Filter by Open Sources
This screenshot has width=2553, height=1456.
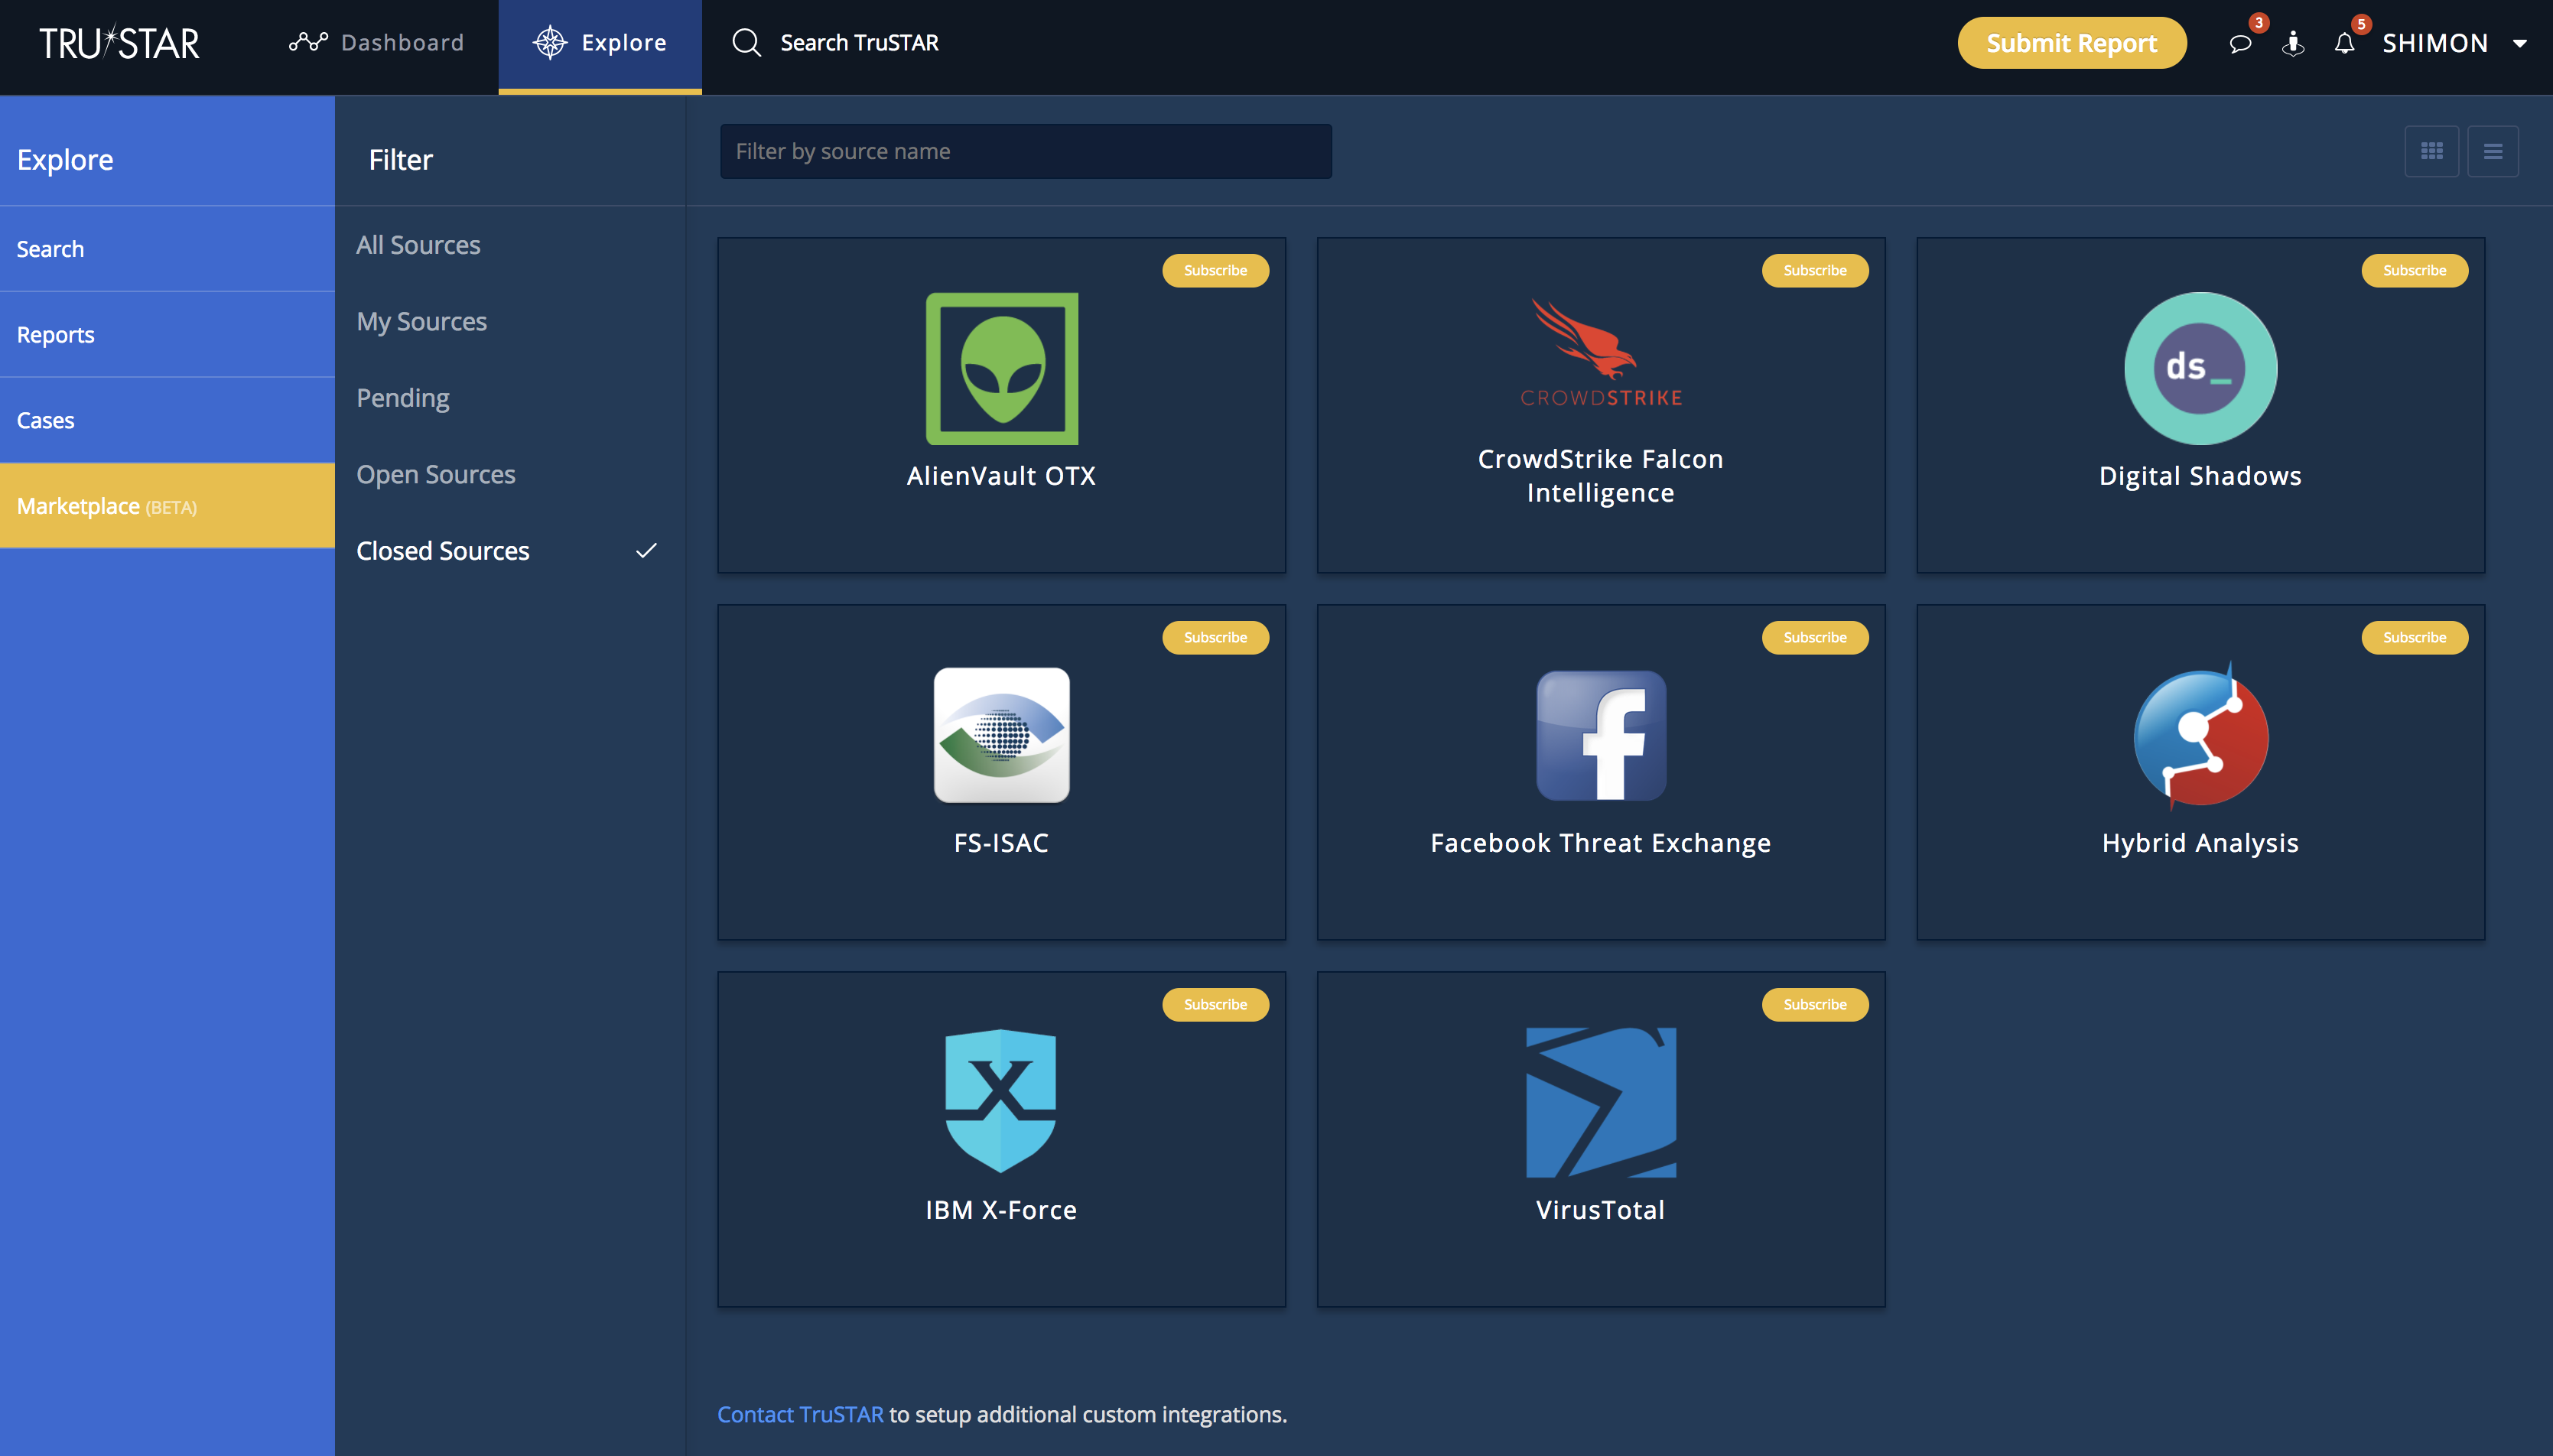pos(435,474)
